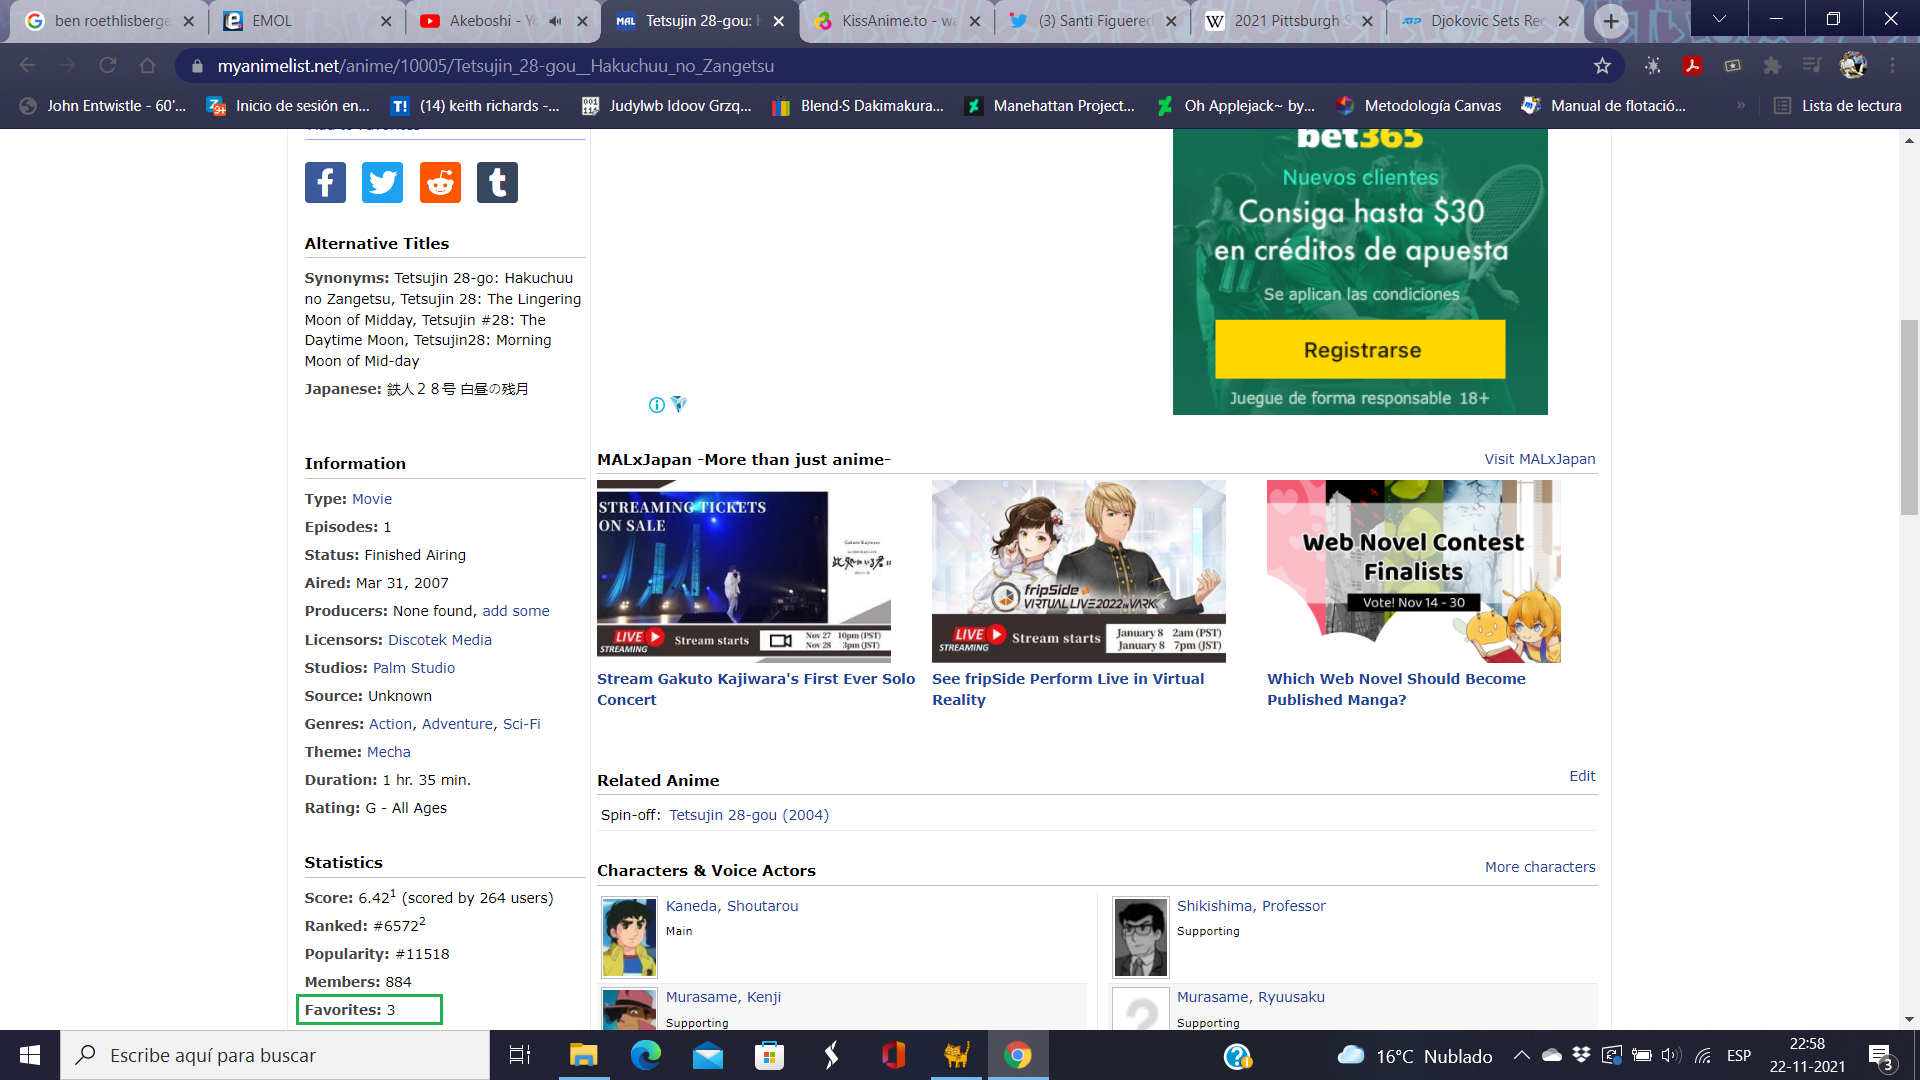1920x1080 pixels.
Task: Share page on Facebook icon
Action: [325, 182]
